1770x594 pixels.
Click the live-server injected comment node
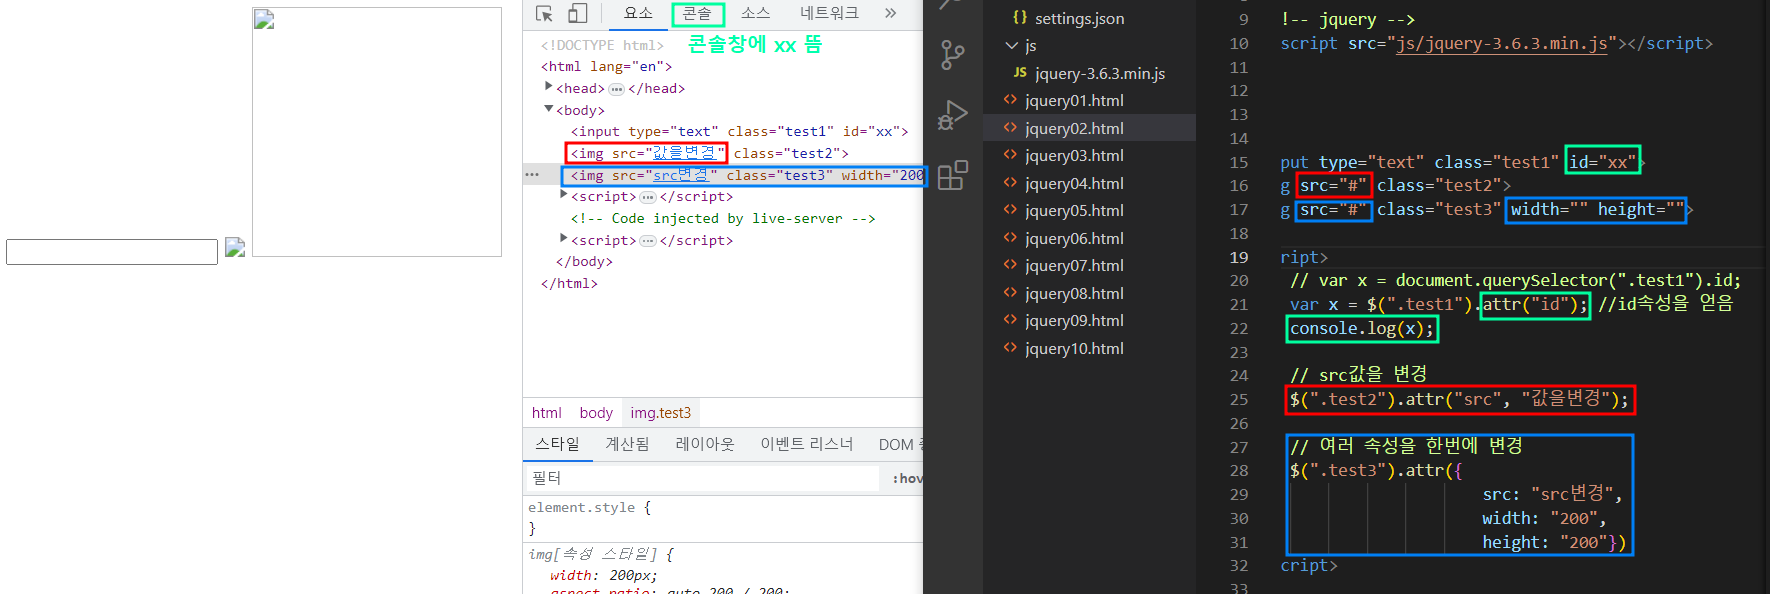click(x=723, y=218)
